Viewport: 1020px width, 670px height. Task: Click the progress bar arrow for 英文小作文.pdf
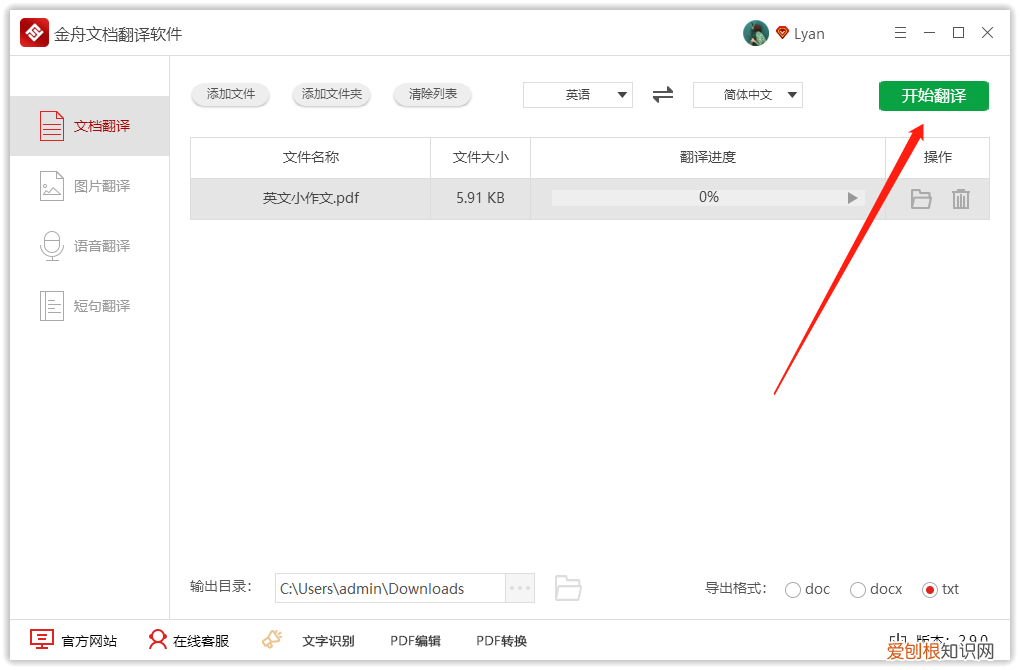click(x=852, y=197)
